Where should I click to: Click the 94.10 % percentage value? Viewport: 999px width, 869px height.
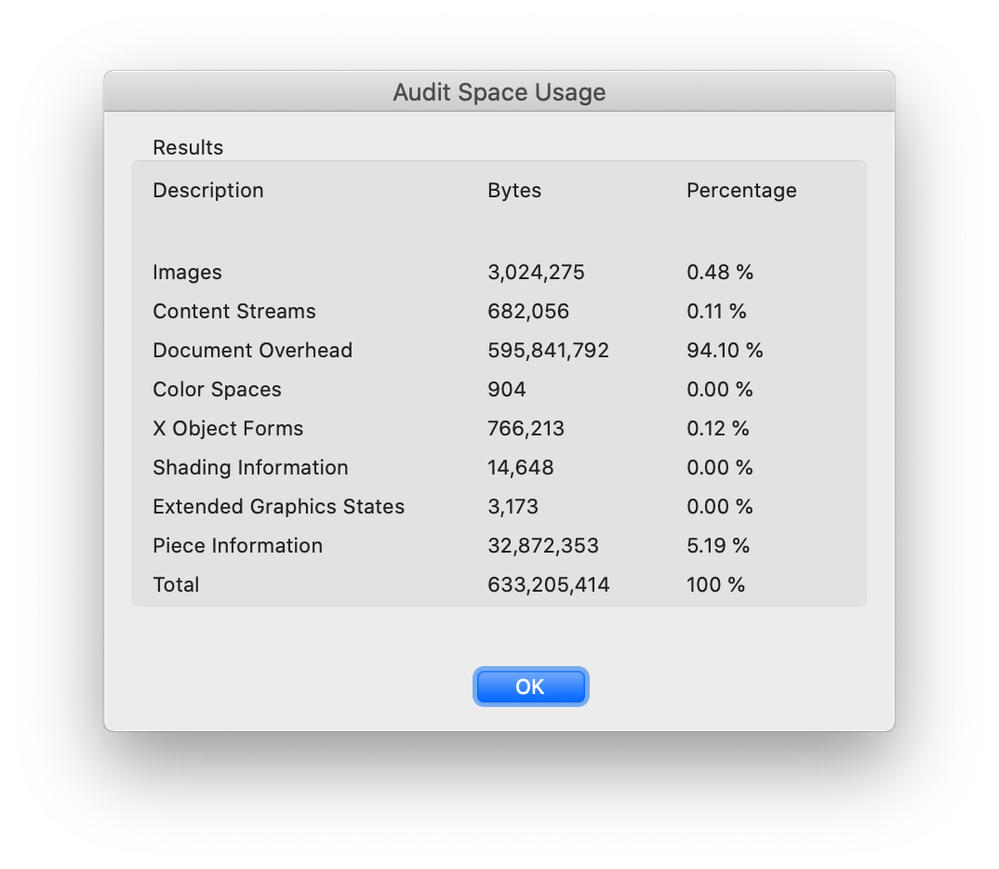tap(724, 350)
